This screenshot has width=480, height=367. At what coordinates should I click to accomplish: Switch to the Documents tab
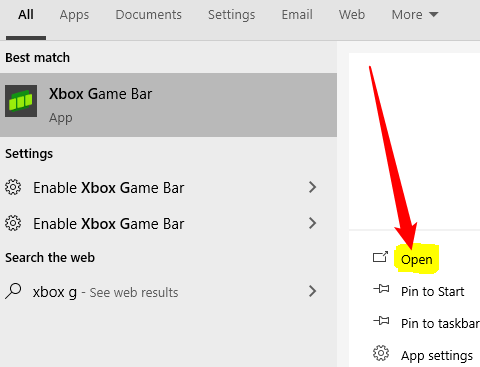148,15
